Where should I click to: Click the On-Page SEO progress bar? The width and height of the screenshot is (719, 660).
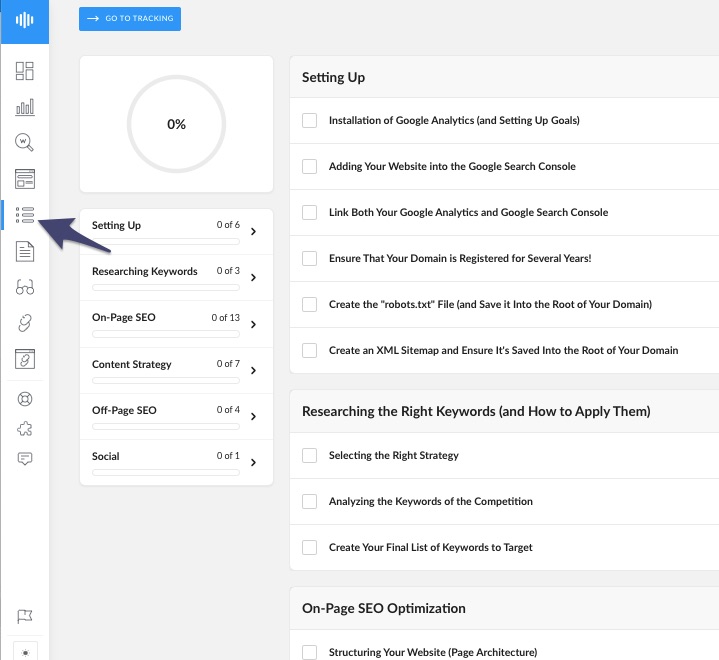click(166, 334)
